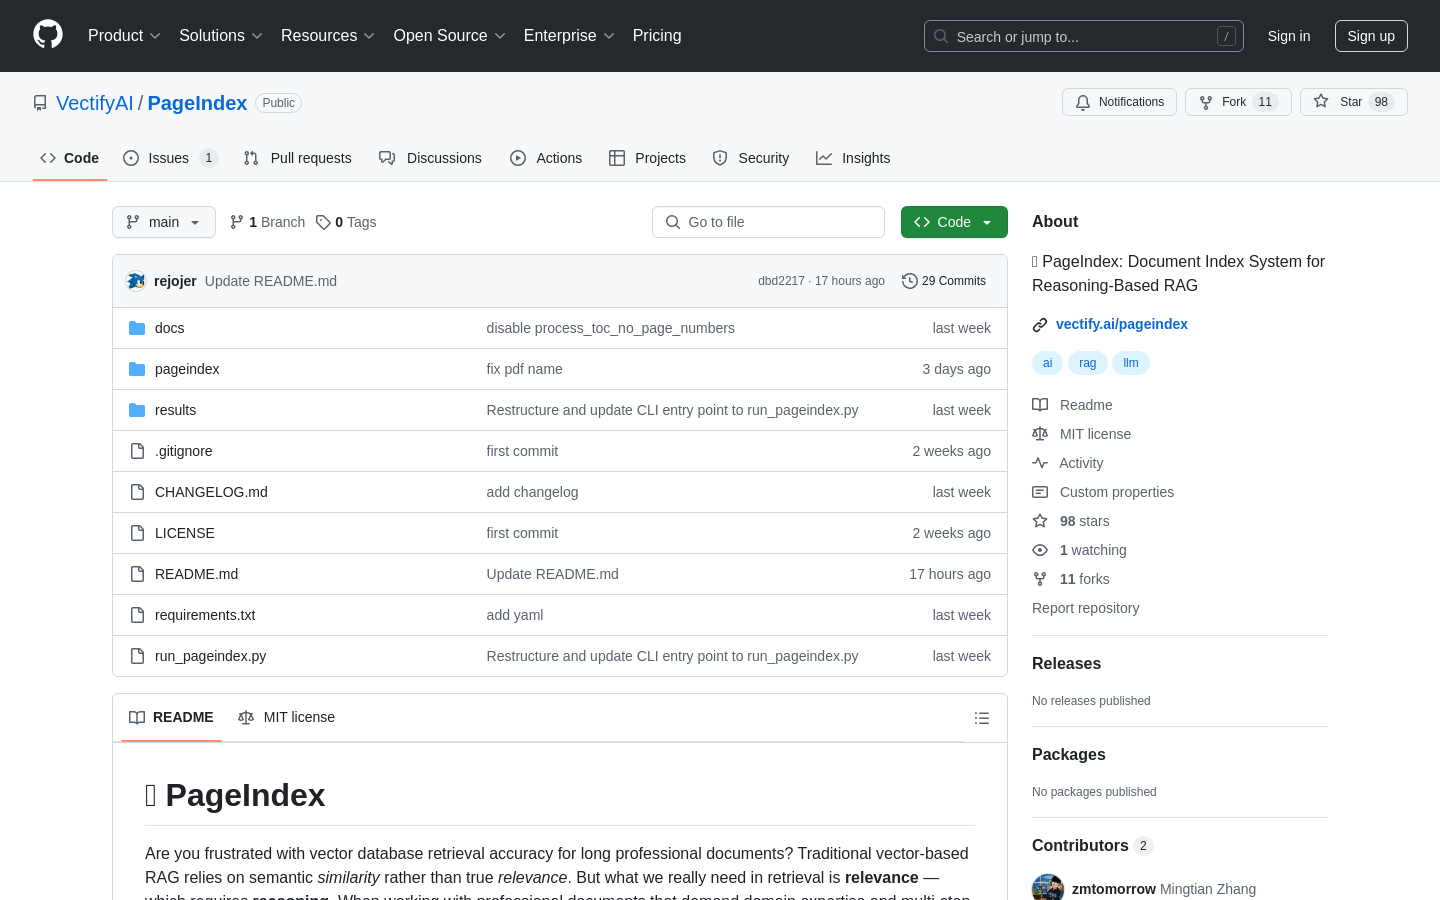Viewport: 1440px width, 900px height.
Task: Open the green Code dropdown button
Action: pyautogui.click(x=954, y=222)
